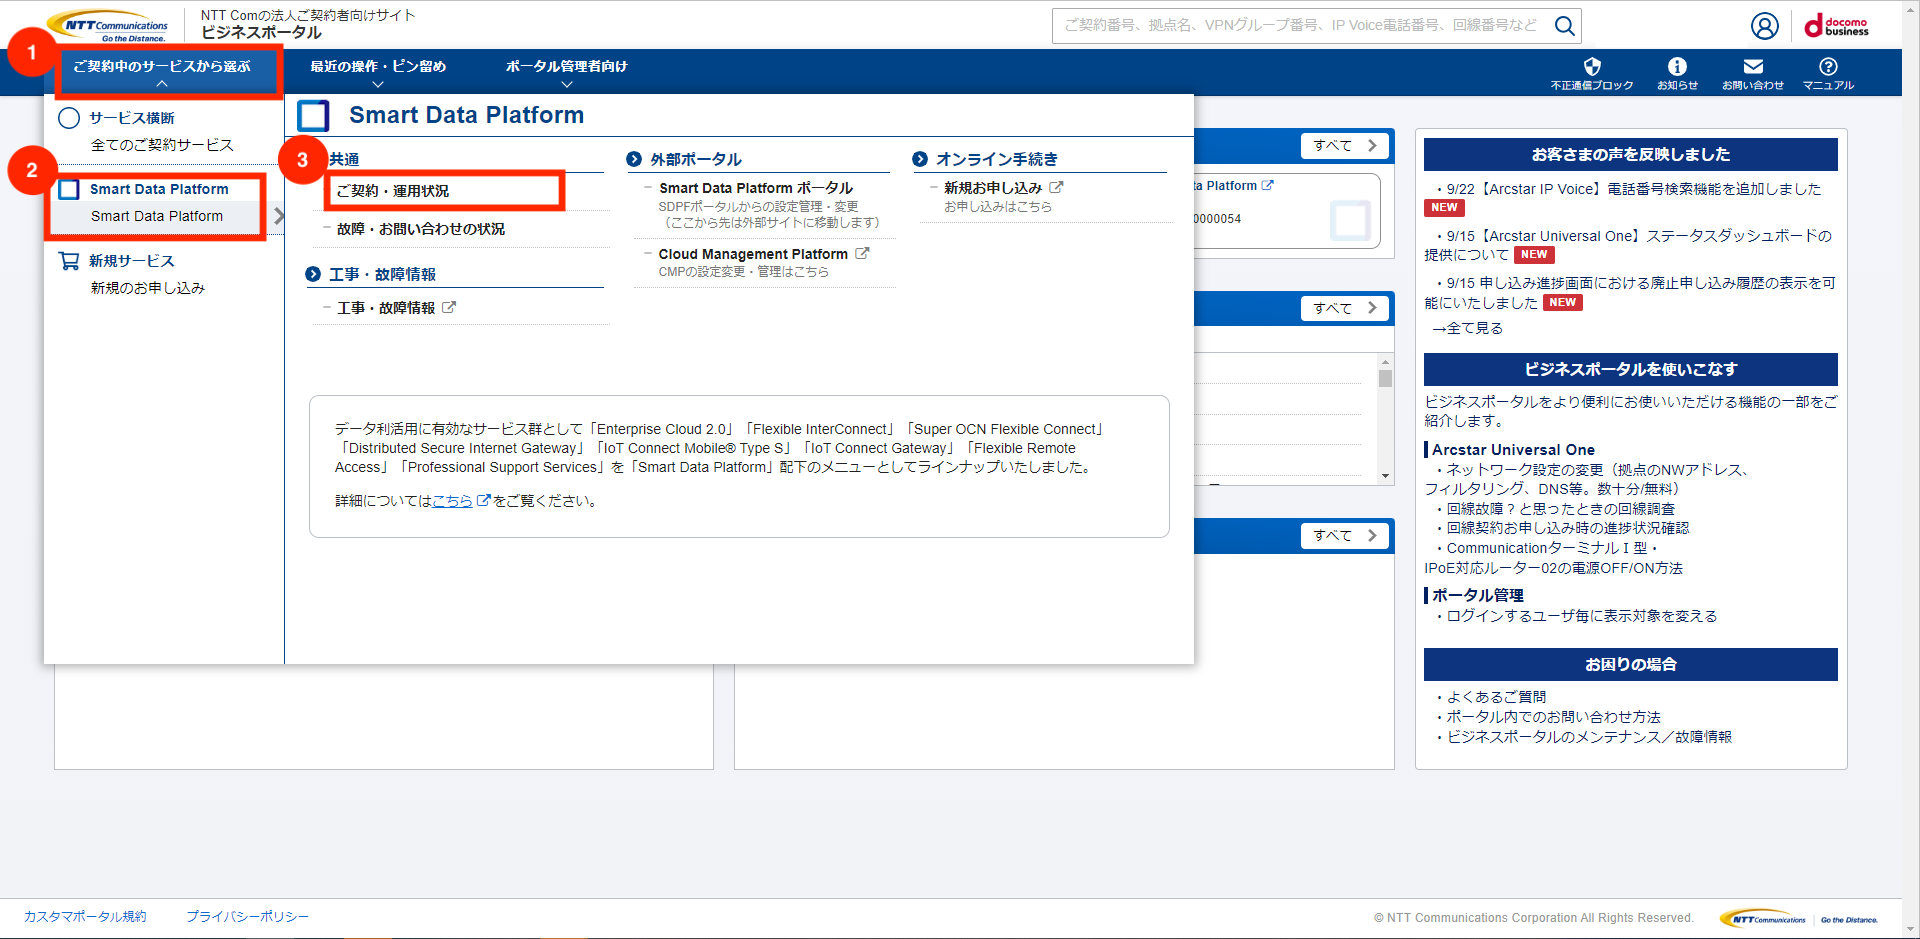The image size is (1920, 939).
Task: Click external link icon next to 工事・故障情報 item
Action: click(449, 308)
